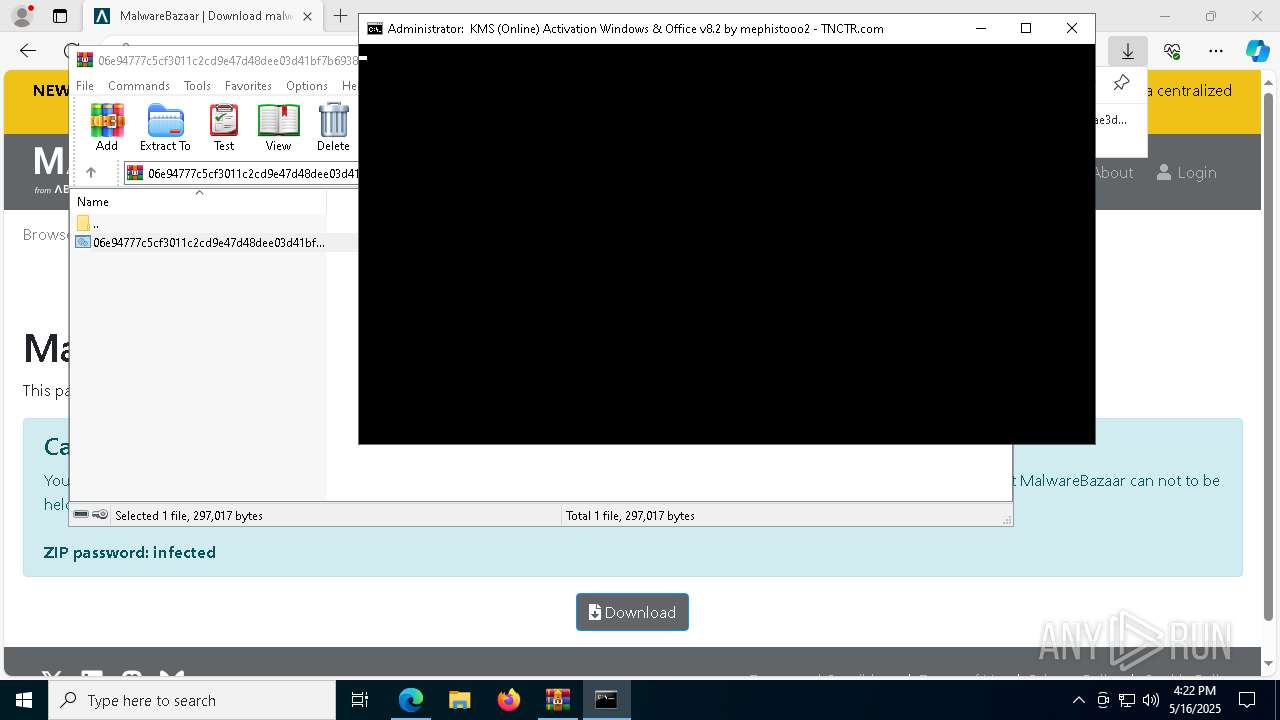Open the Login link on MalwareBazaar
Image resolution: width=1280 pixels, height=720 pixels.
click(1187, 173)
